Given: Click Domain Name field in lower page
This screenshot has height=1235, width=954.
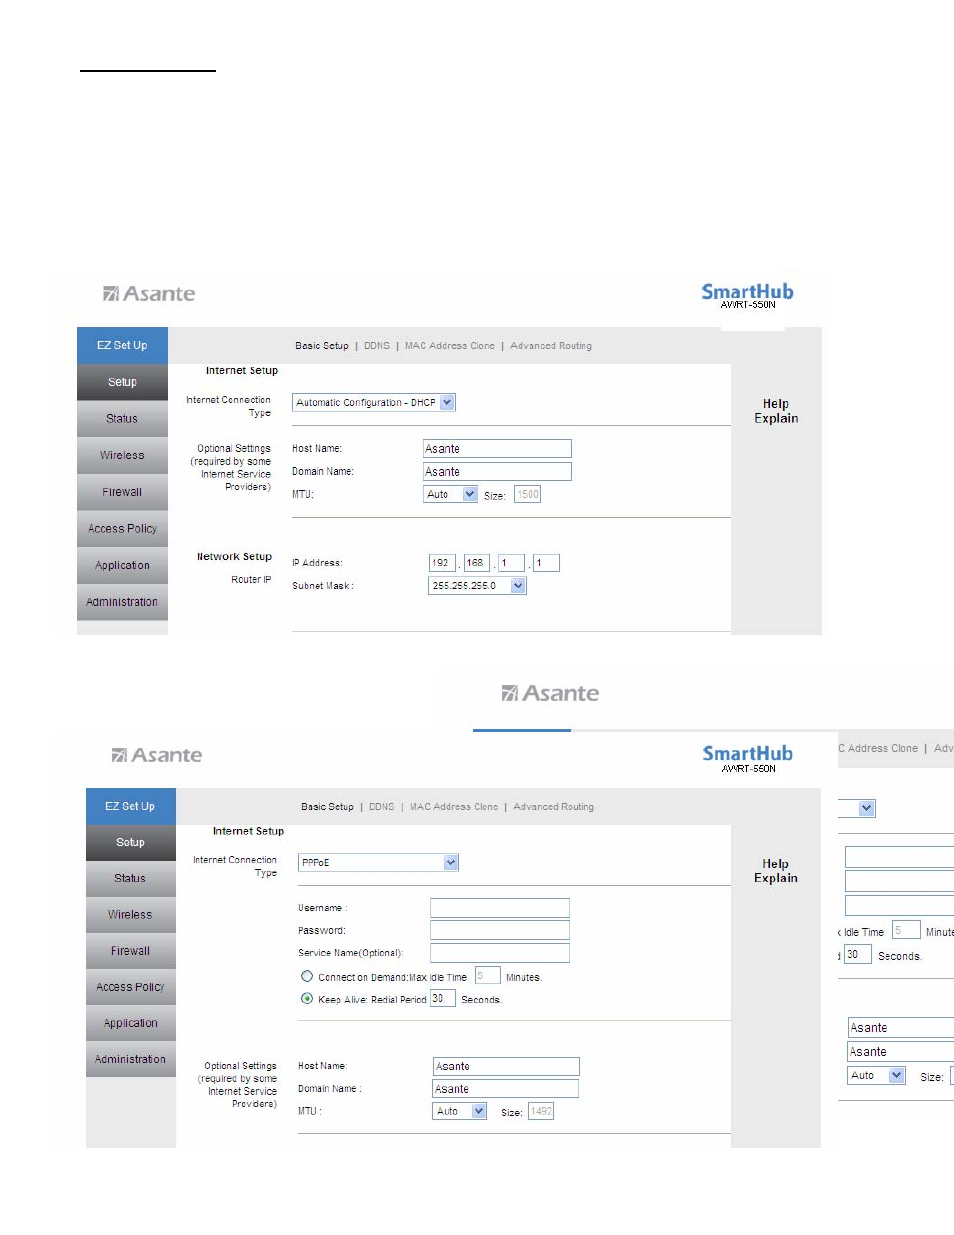Looking at the screenshot, I should pos(506,1089).
